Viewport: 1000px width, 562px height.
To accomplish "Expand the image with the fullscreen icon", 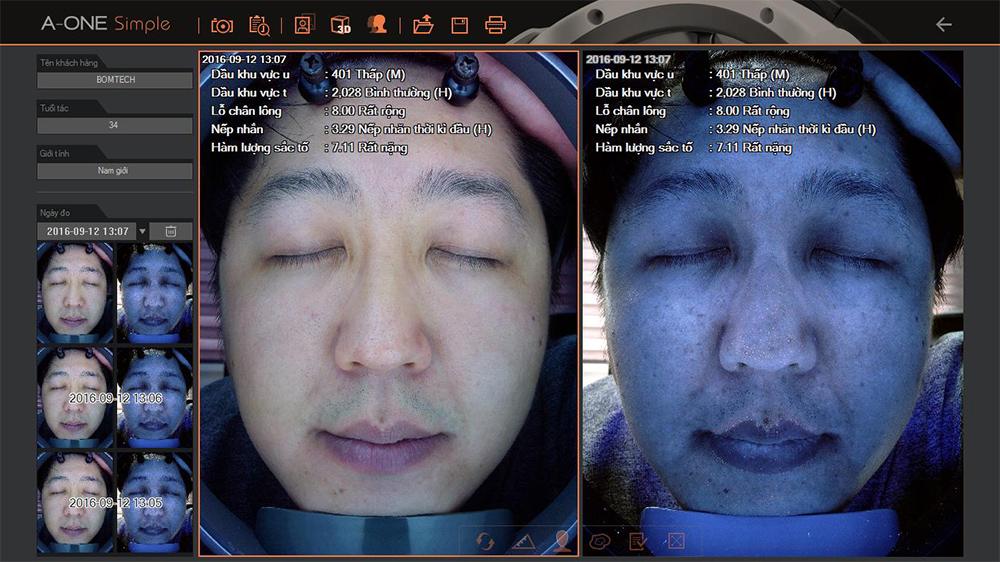I will point(676,542).
